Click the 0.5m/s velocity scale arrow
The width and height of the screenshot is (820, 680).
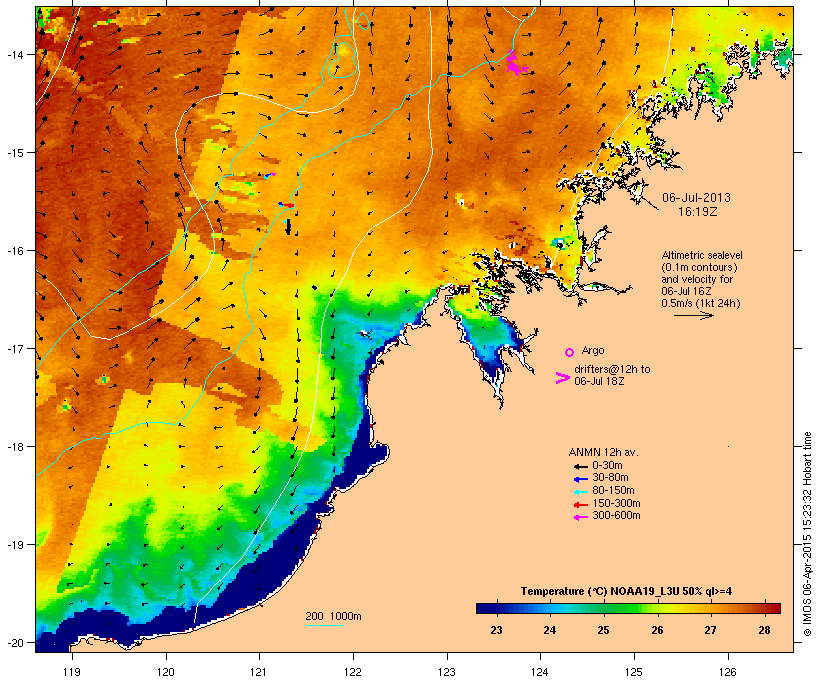pyautogui.click(x=693, y=315)
